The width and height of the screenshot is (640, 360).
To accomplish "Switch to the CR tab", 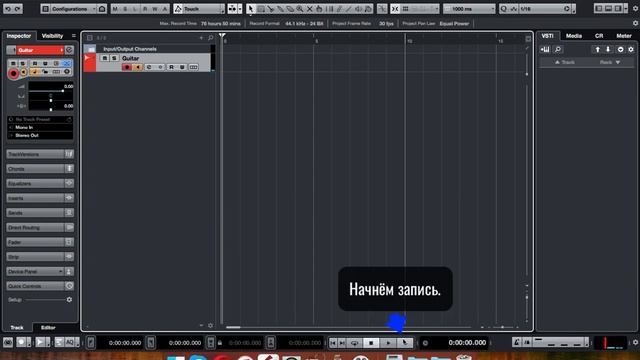I will pos(599,36).
